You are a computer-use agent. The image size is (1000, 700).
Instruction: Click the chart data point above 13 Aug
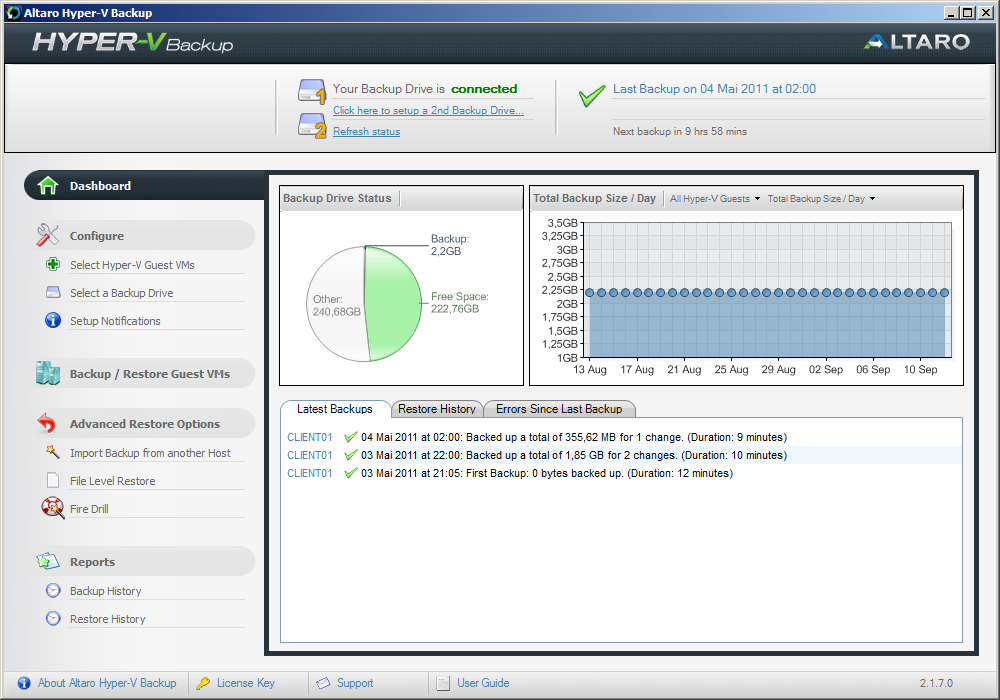(x=589, y=293)
